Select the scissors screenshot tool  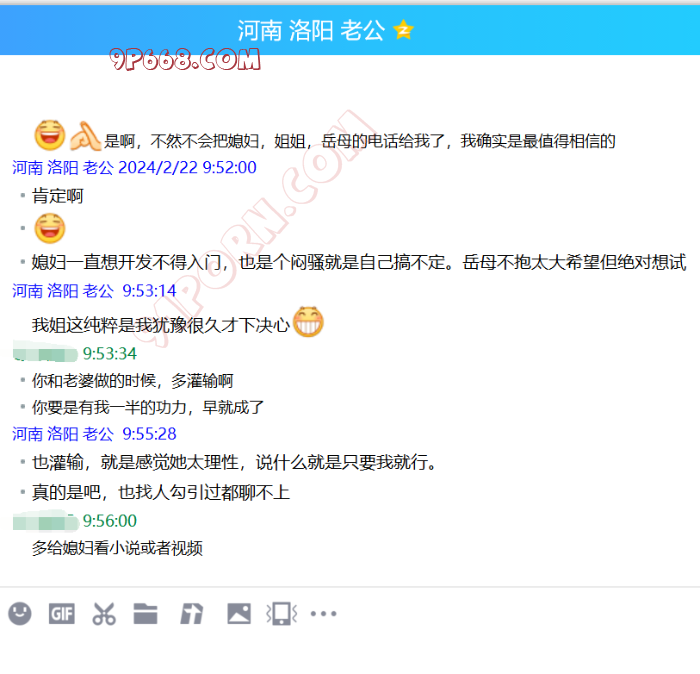(x=104, y=613)
